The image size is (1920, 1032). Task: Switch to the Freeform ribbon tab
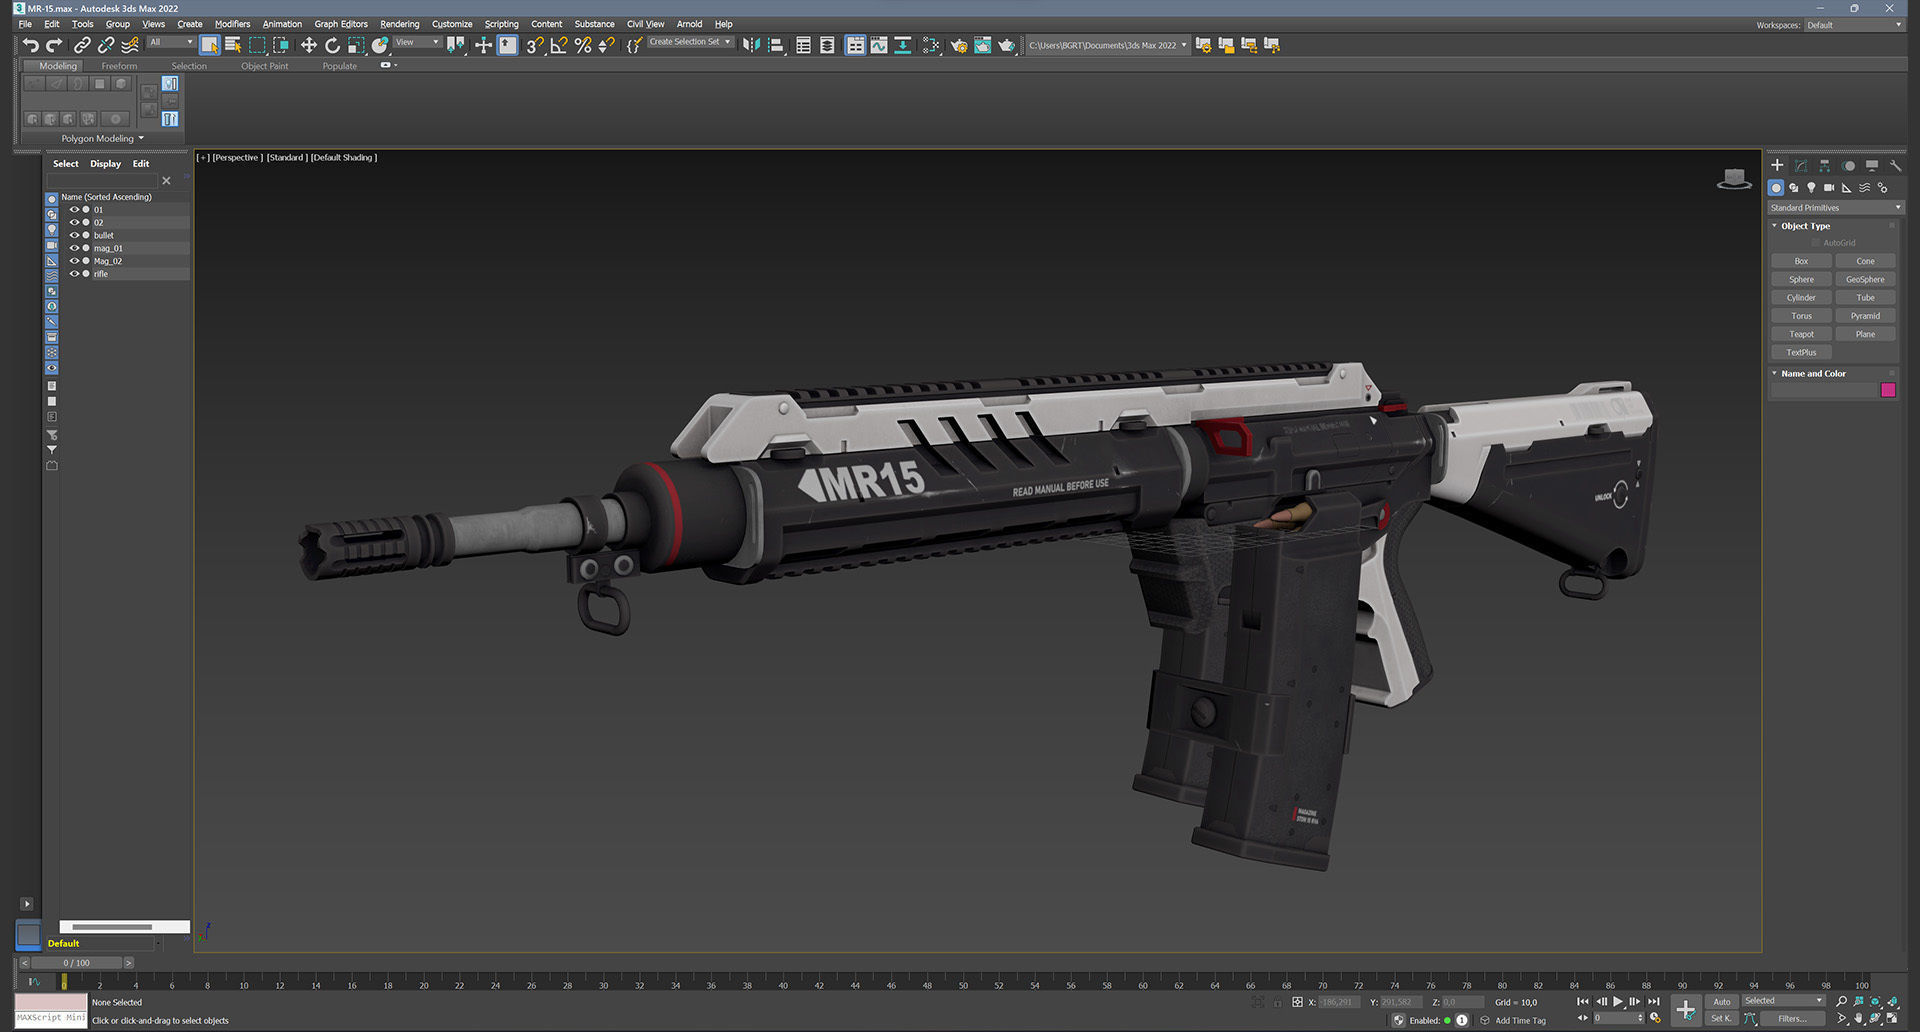click(119, 66)
